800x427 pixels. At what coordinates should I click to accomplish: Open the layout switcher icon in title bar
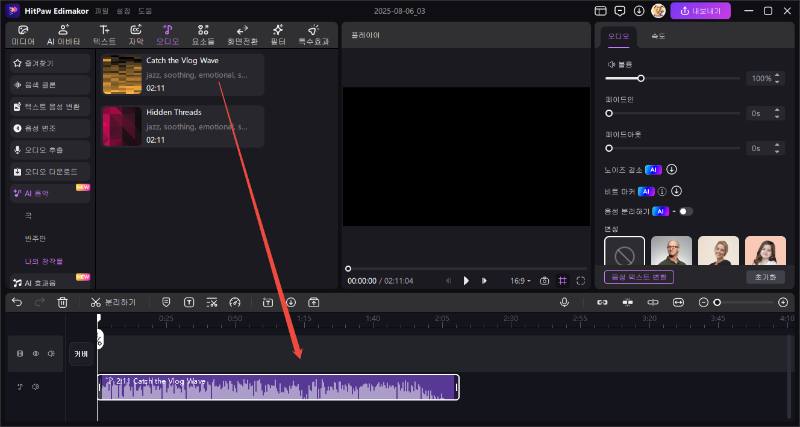(601, 11)
